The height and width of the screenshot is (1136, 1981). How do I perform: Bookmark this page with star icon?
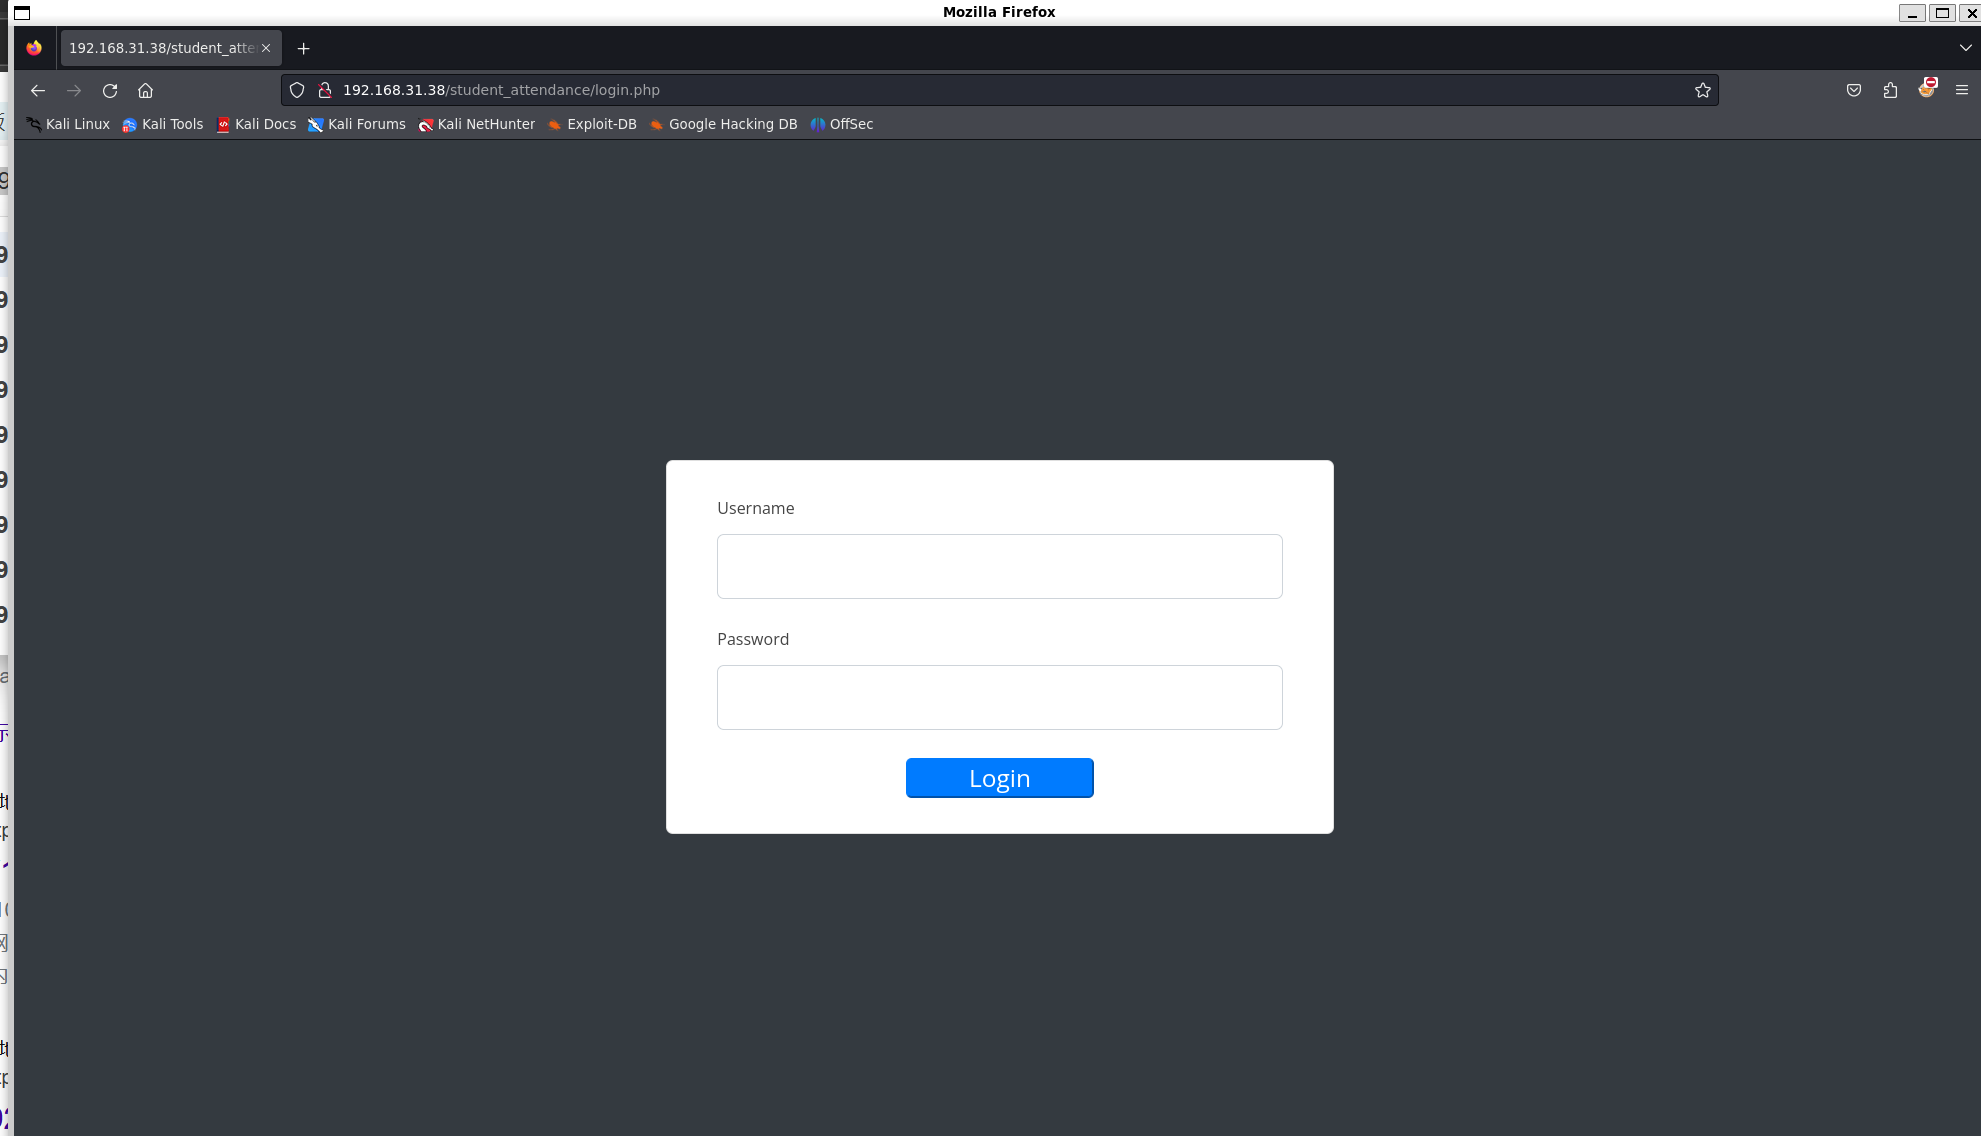tap(1703, 90)
